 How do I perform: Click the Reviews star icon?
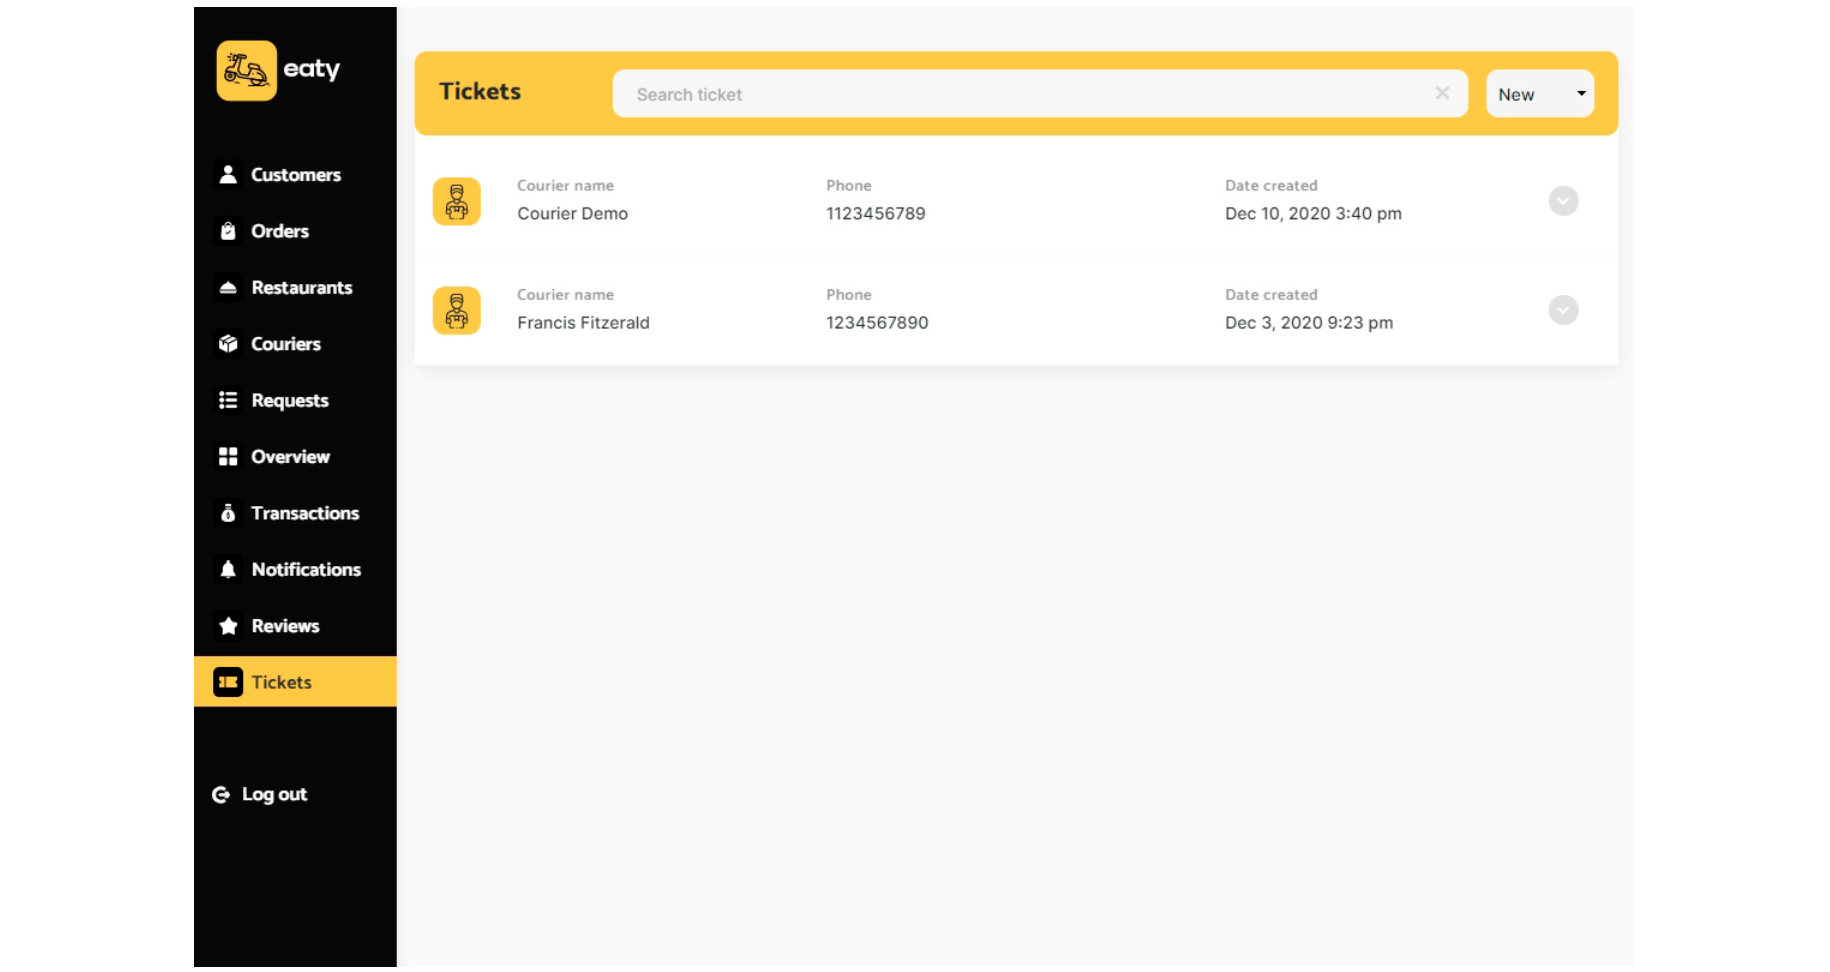[228, 626]
